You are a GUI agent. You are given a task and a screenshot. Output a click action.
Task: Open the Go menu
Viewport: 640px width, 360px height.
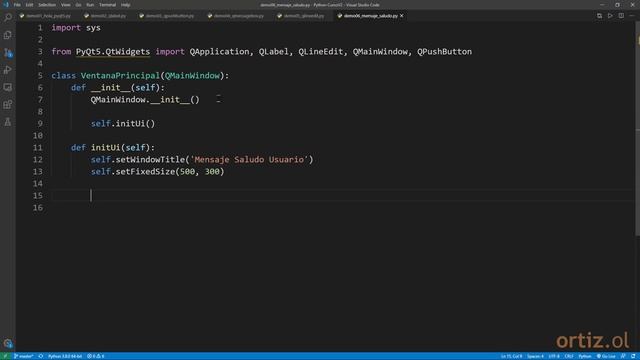coord(78,5)
